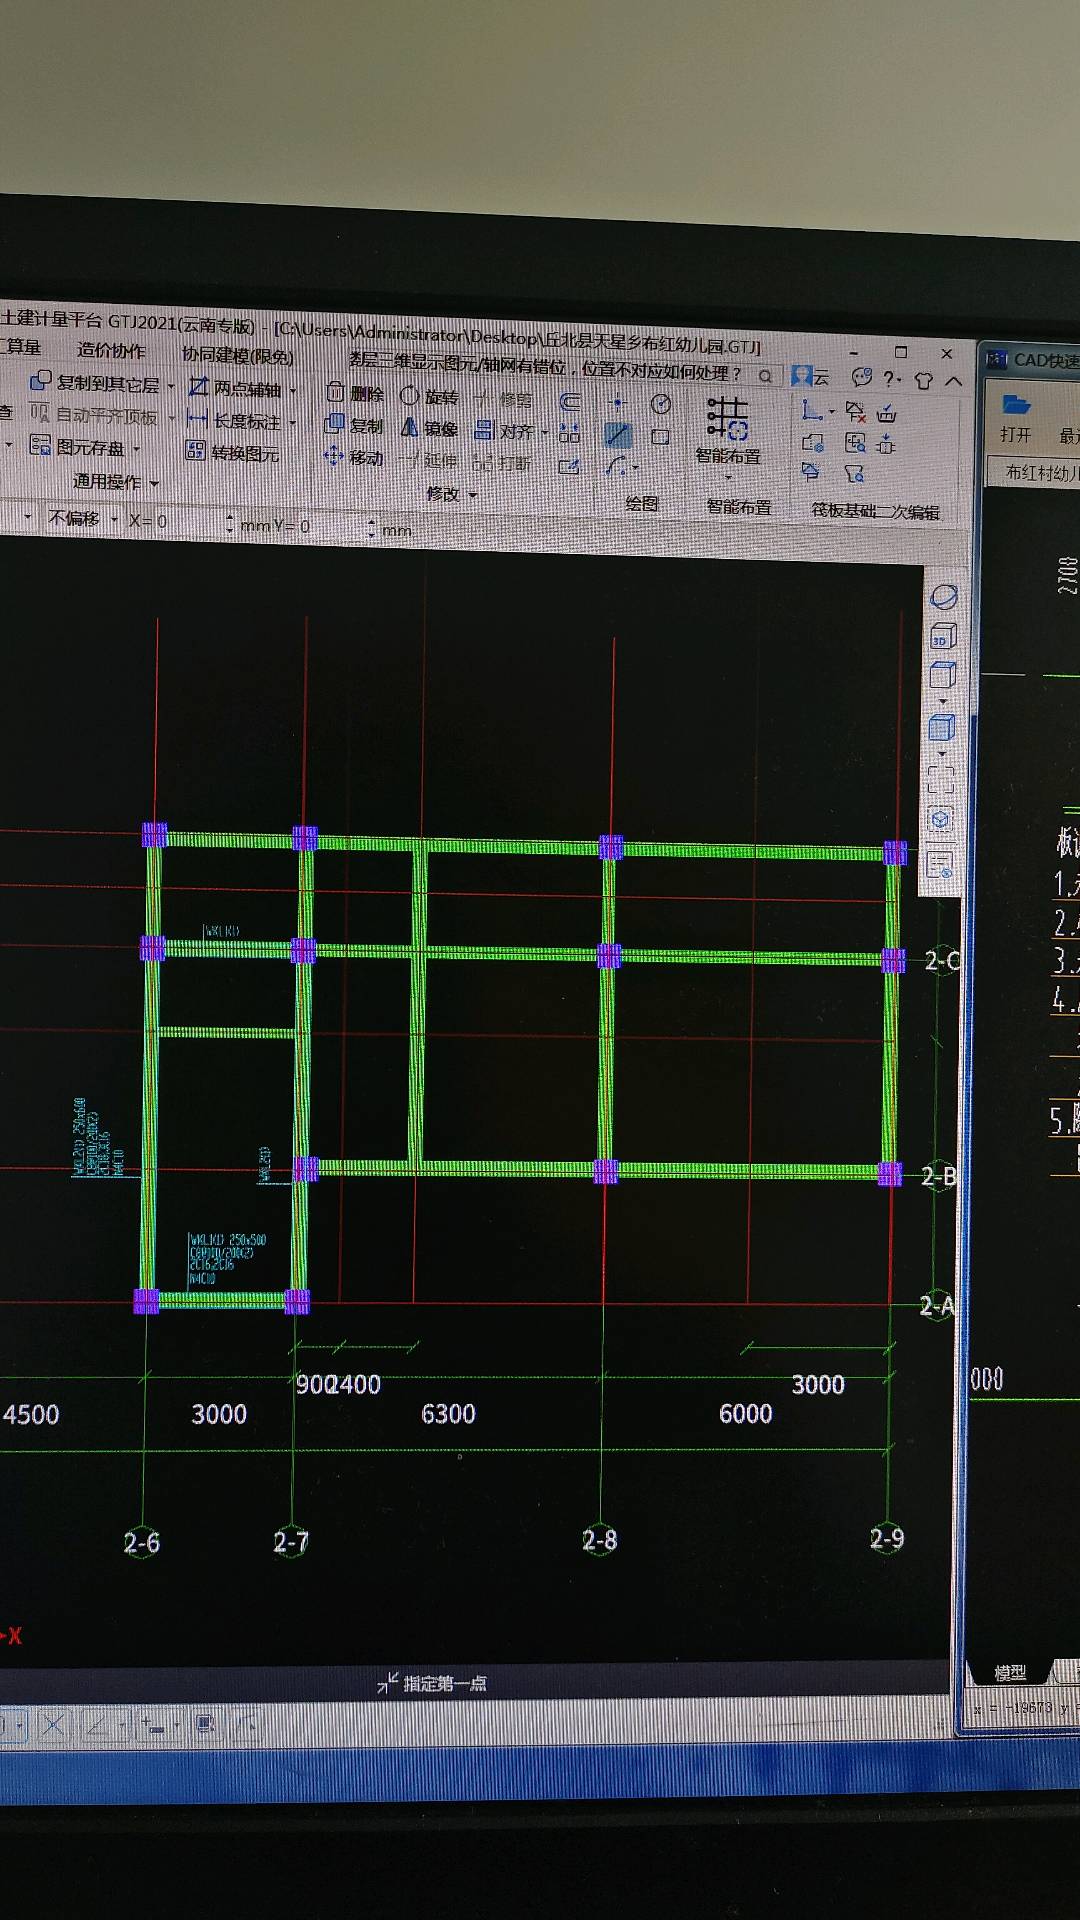Switch to 3D view cube icon
The height and width of the screenshot is (1920, 1080).
(x=943, y=637)
